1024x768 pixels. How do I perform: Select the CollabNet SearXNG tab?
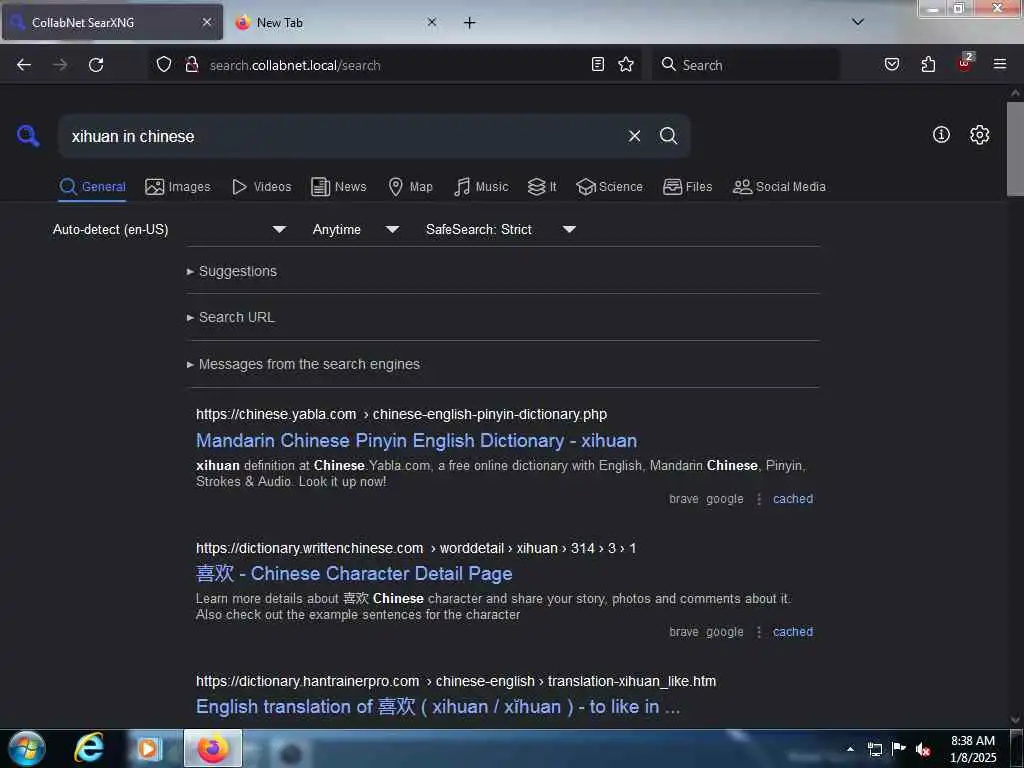click(x=112, y=22)
